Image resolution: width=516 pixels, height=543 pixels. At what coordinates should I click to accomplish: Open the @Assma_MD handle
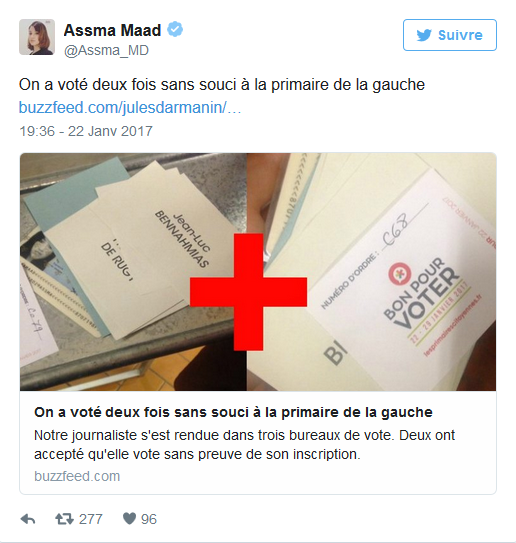point(106,51)
